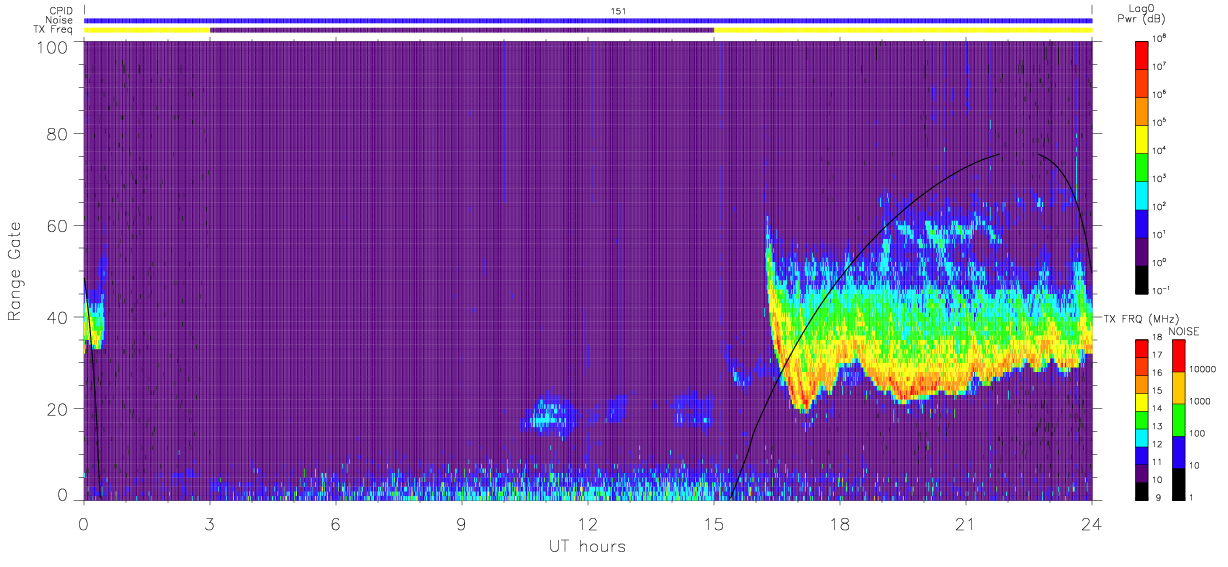This screenshot has height=567, width=1228.
Task: Click the Noise row label
Action: click(58, 20)
